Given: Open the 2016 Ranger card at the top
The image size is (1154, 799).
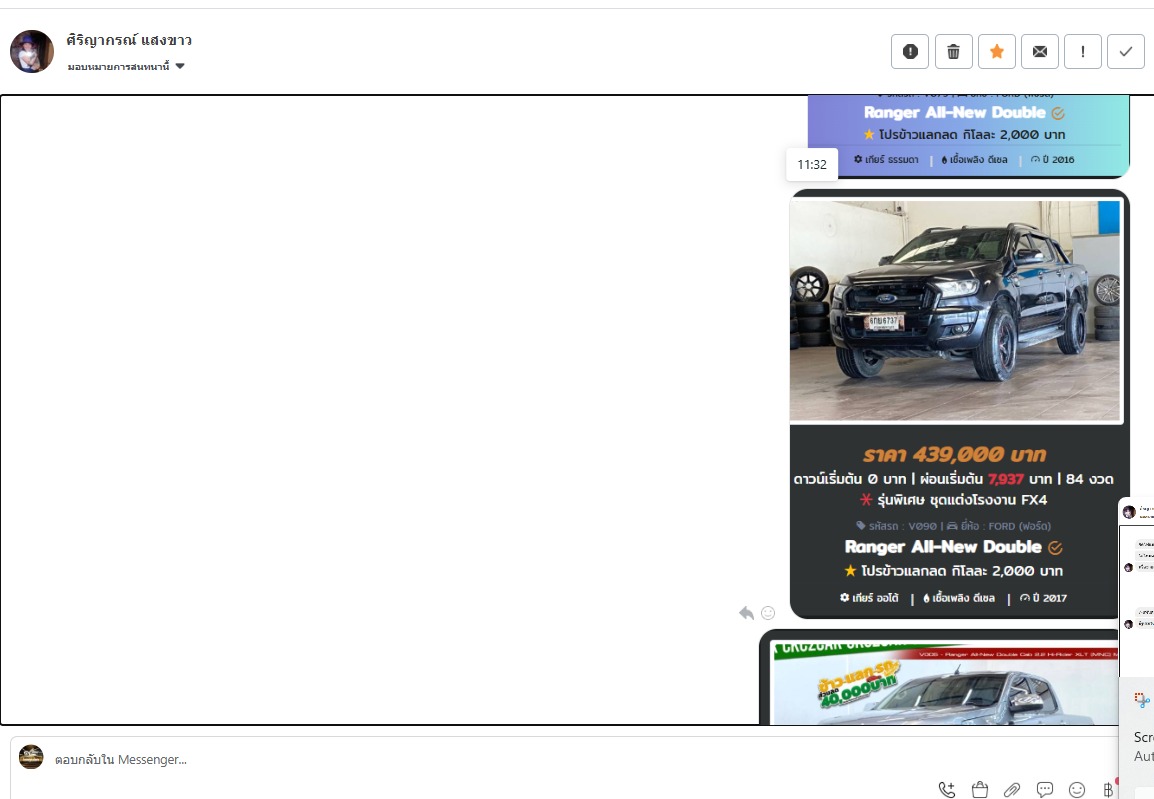Looking at the screenshot, I should tap(969, 136).
